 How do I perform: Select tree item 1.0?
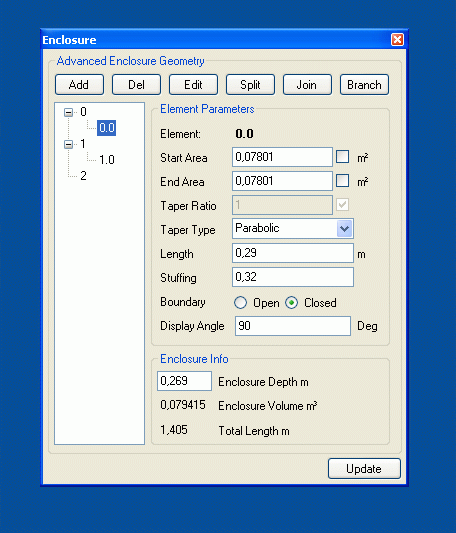point(106,160)
